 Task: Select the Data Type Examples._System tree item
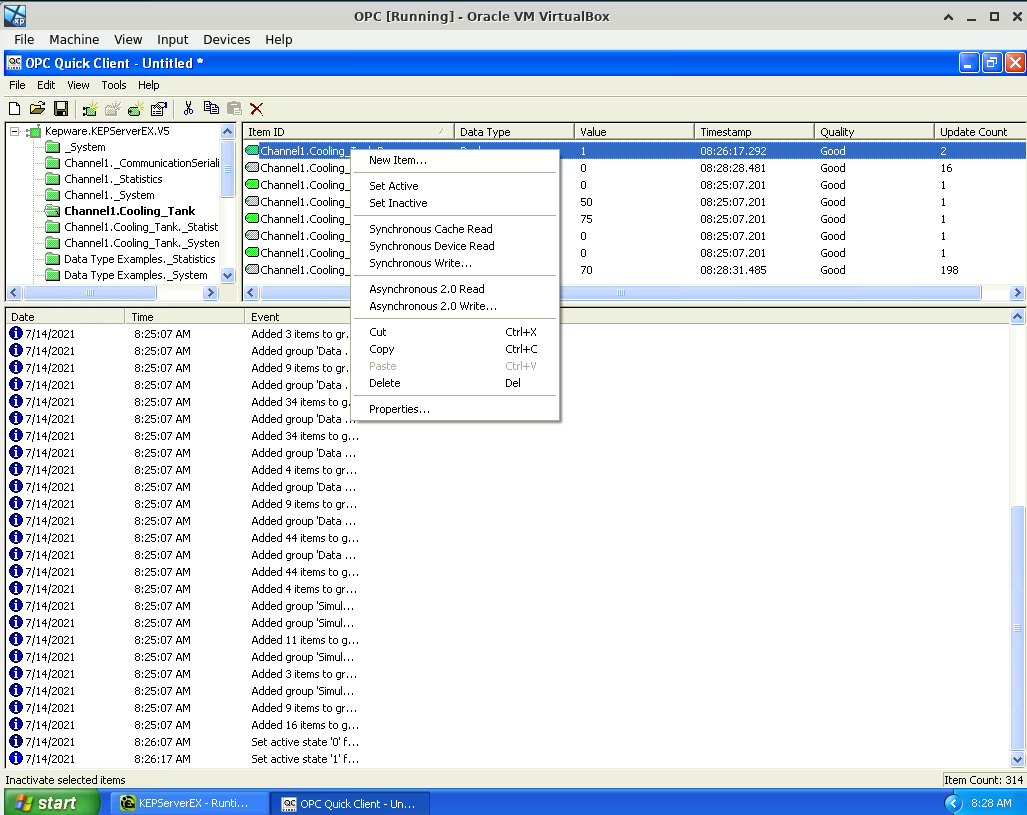click(x=136, y=275)
